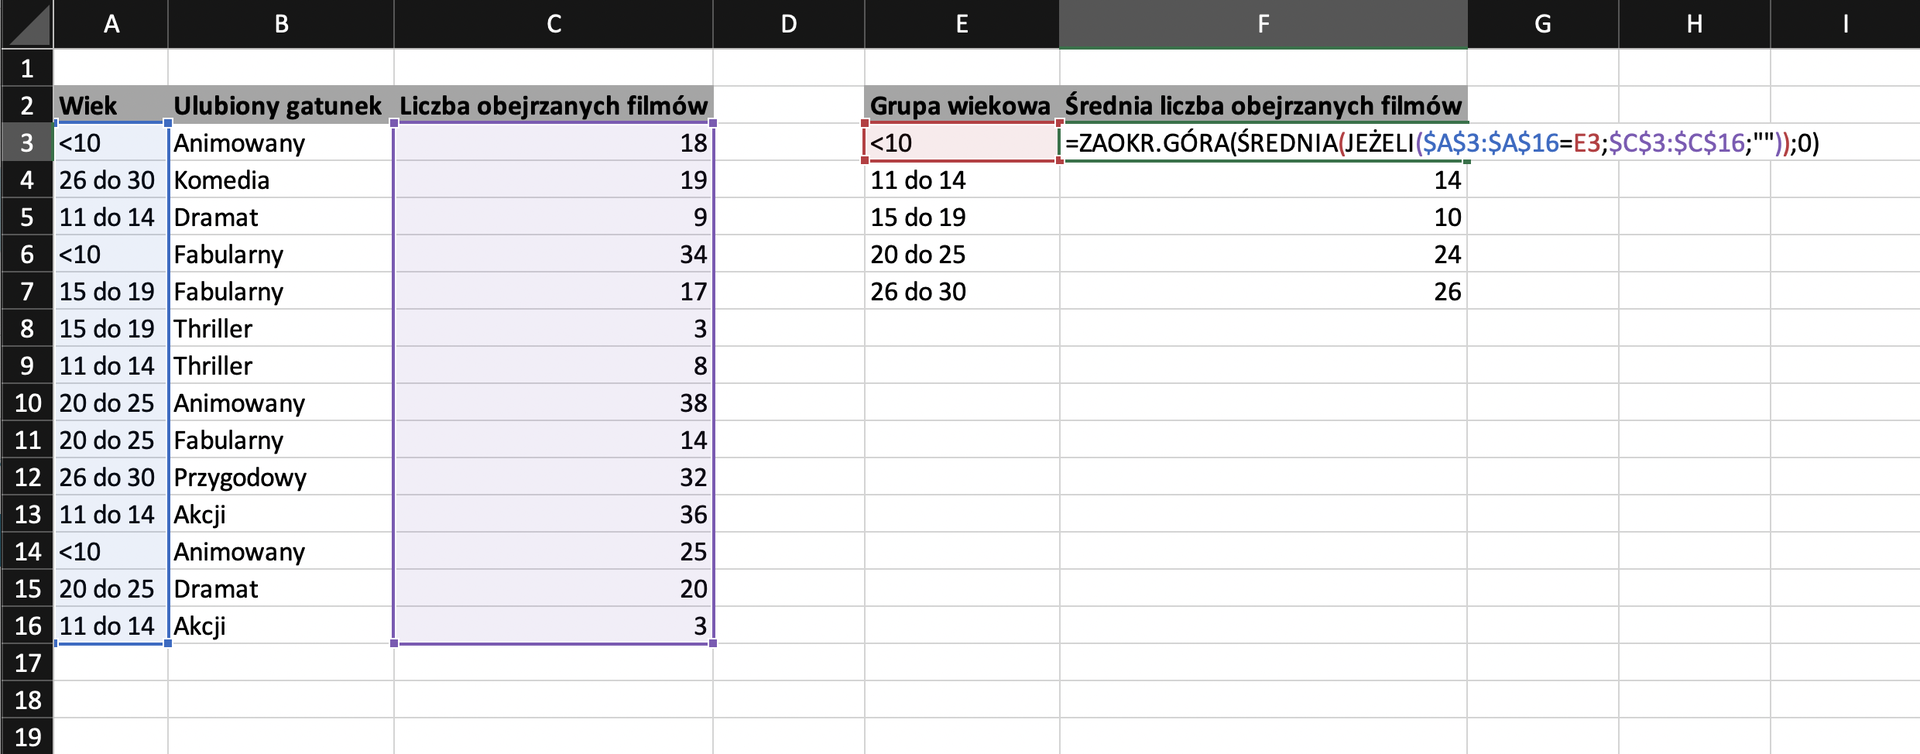1920x754 pixels.
Task: Select the 'Komedia' genre cell
Action: pyautogui.click(x=281, y=180)
